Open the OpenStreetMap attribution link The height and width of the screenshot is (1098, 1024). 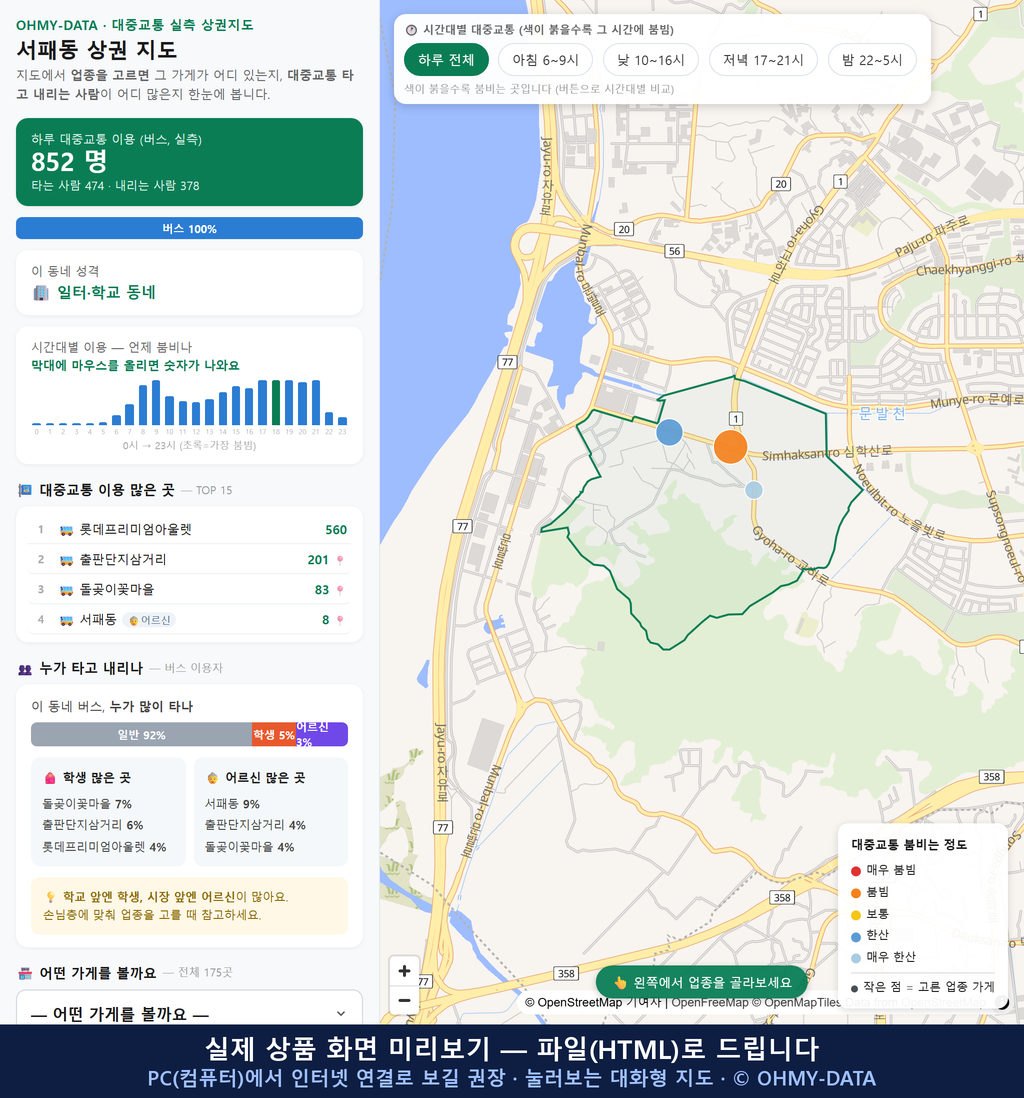(x=574, y=1003)
